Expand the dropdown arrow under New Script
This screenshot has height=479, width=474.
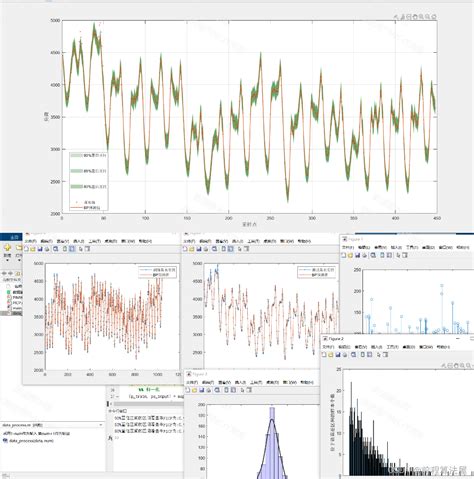[x=7, y=260]
